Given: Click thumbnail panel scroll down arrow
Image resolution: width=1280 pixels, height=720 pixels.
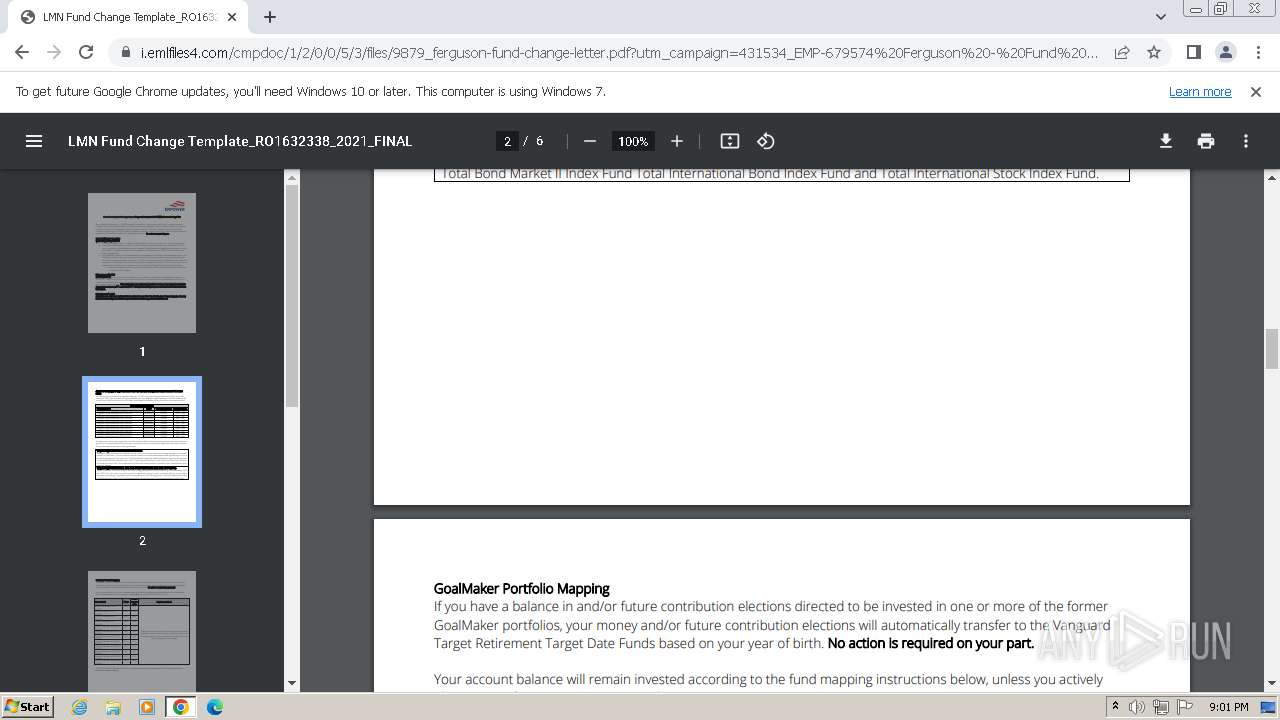Looking at the screenshot, I should [292, 683].
